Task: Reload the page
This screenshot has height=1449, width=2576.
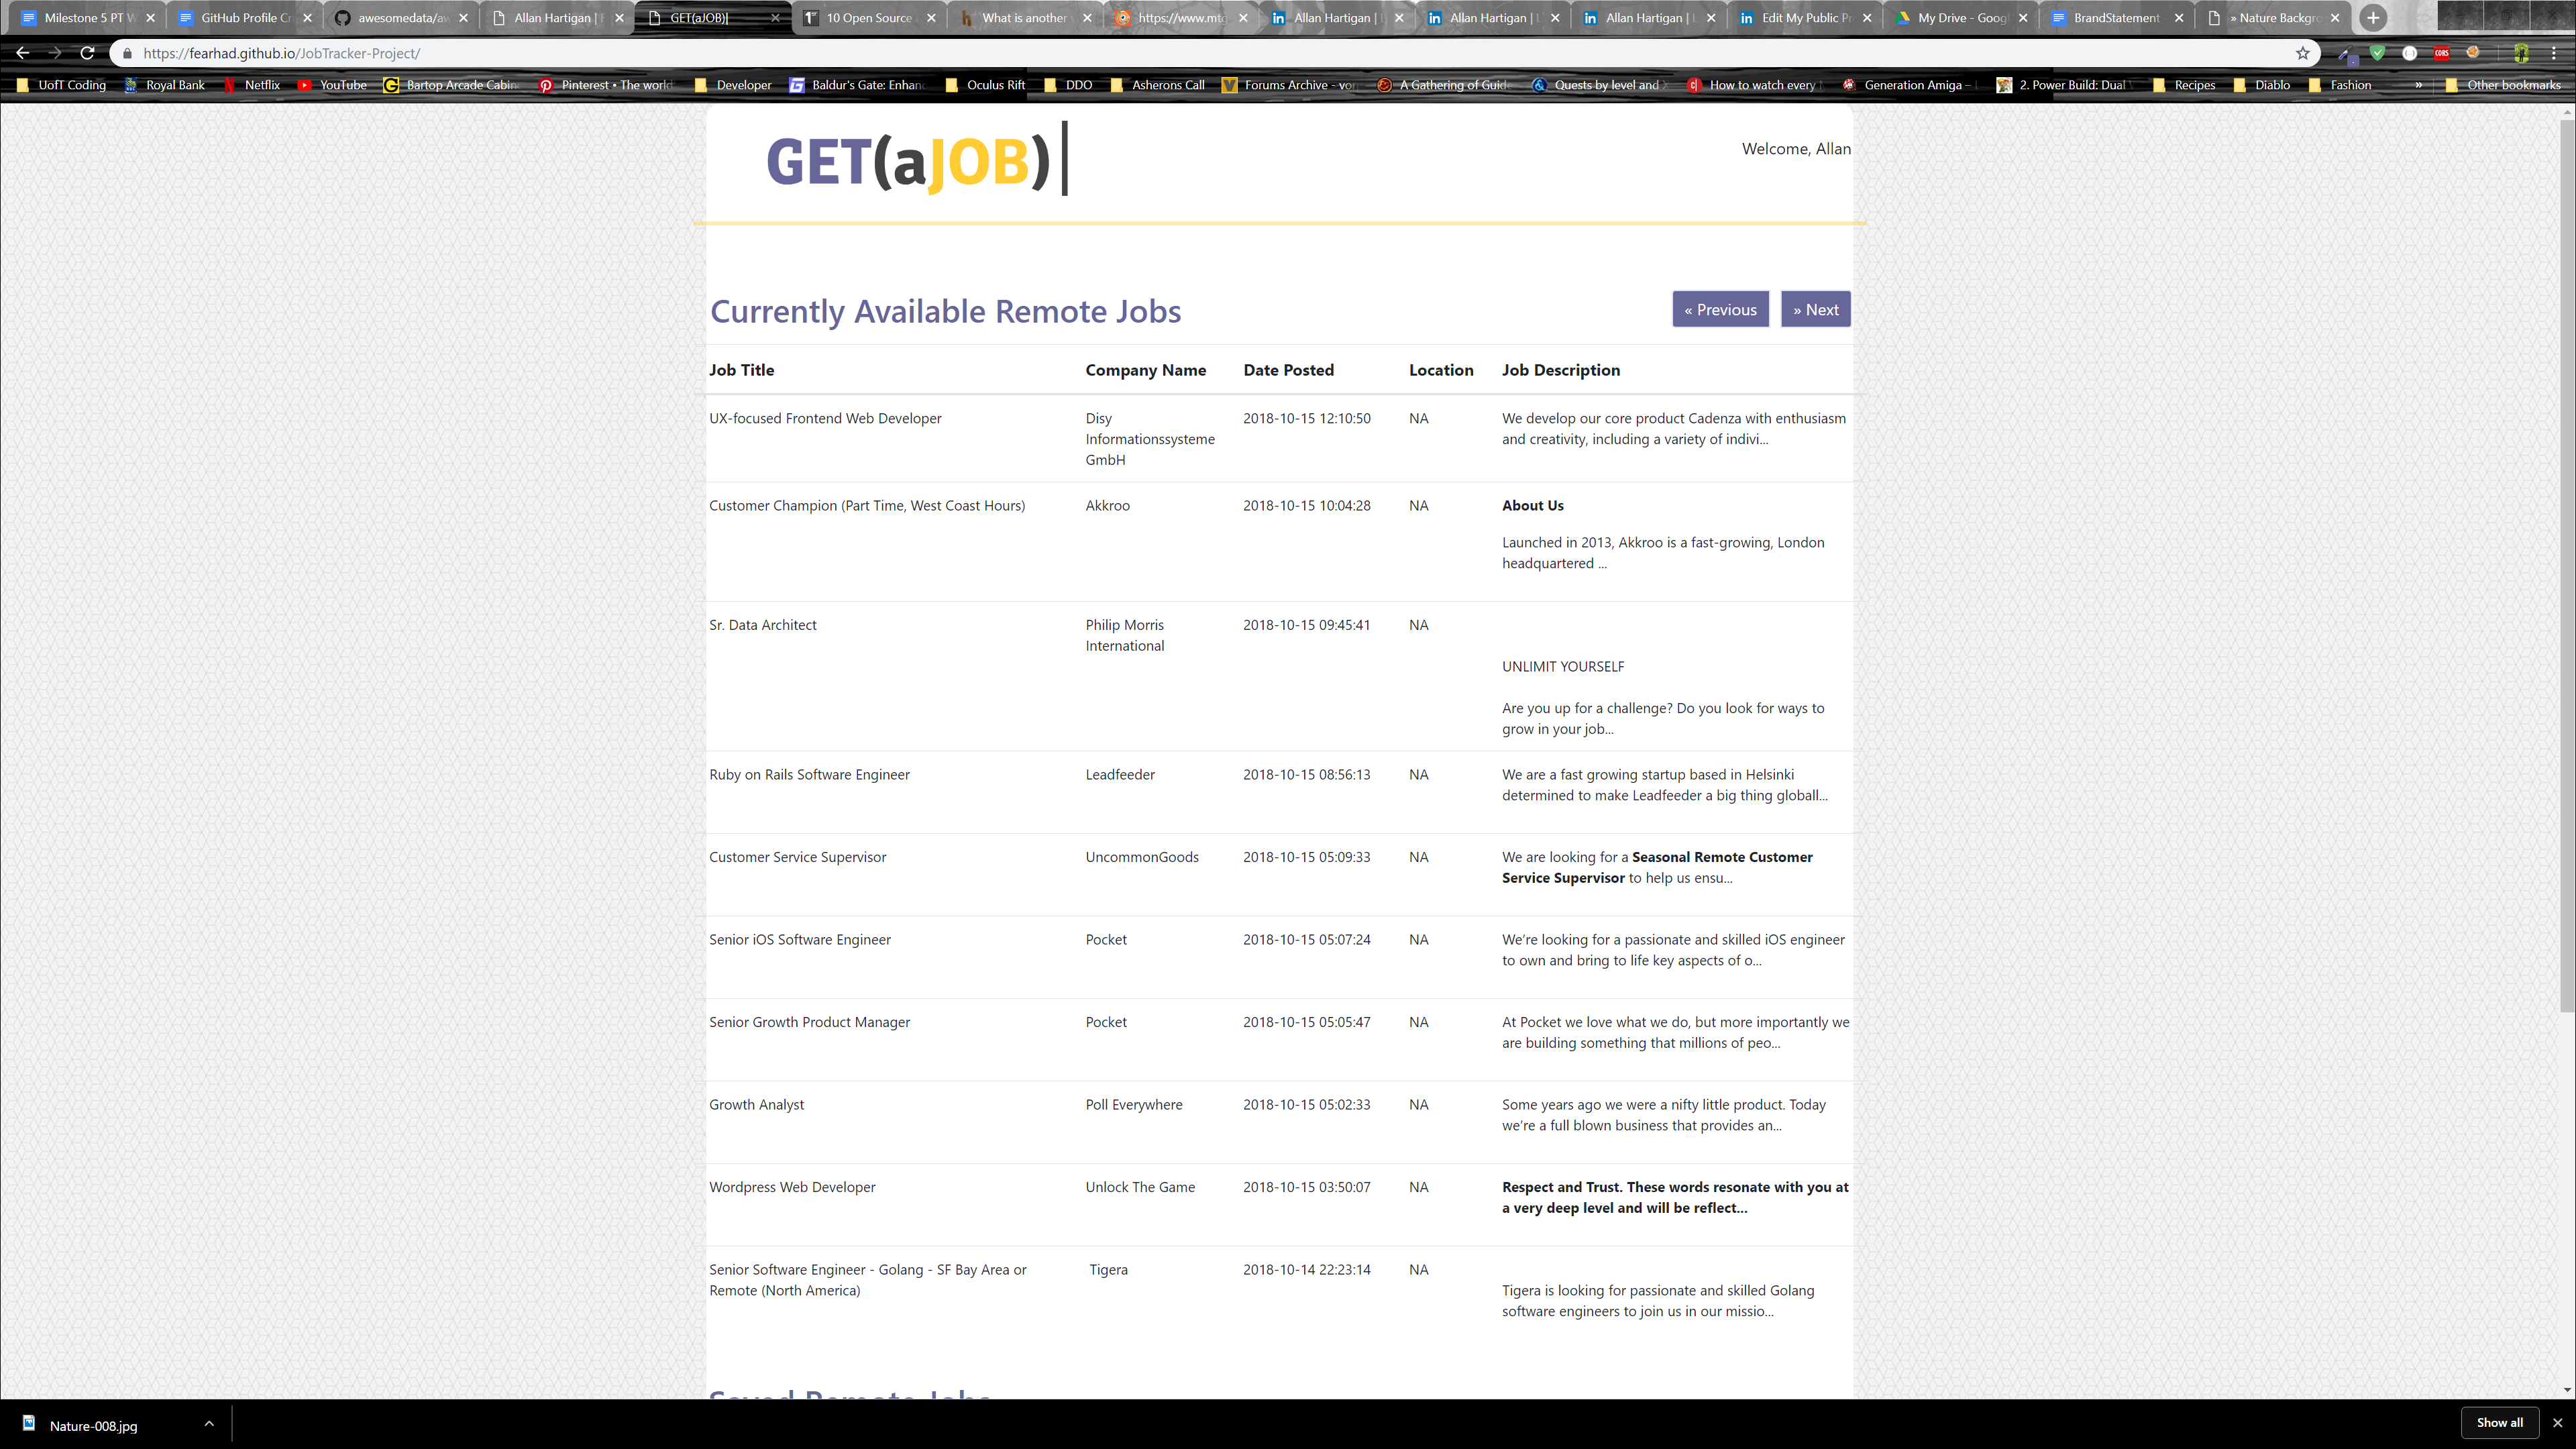Action: (87, 53)
